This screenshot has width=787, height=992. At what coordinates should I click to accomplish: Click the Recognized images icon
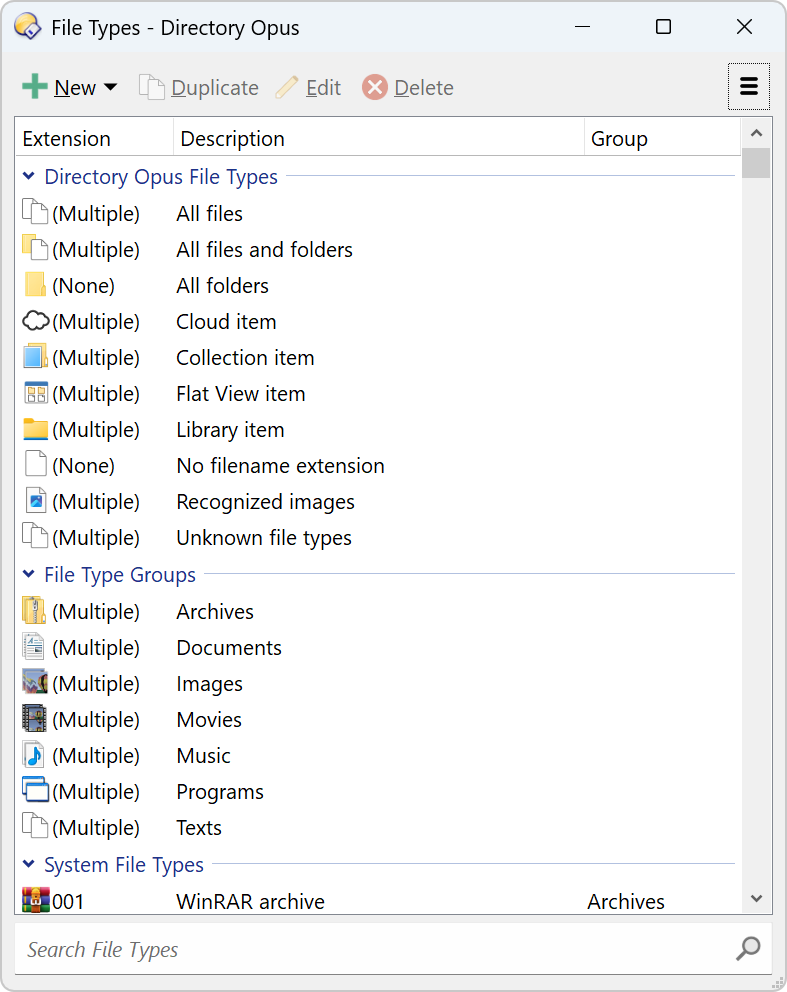[35, 502]
